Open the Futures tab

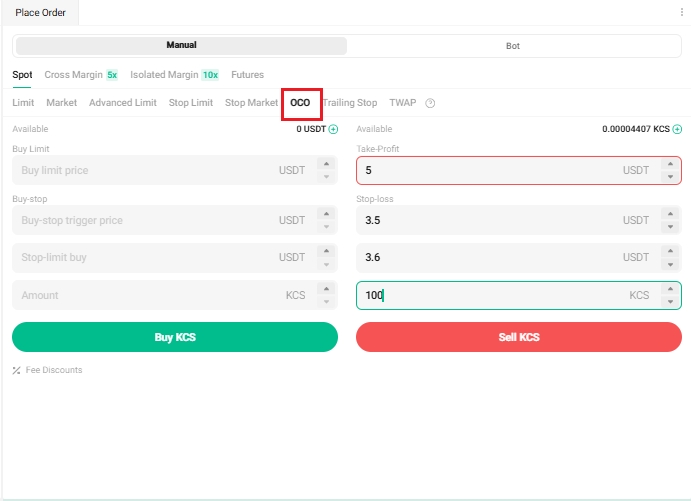247,75
